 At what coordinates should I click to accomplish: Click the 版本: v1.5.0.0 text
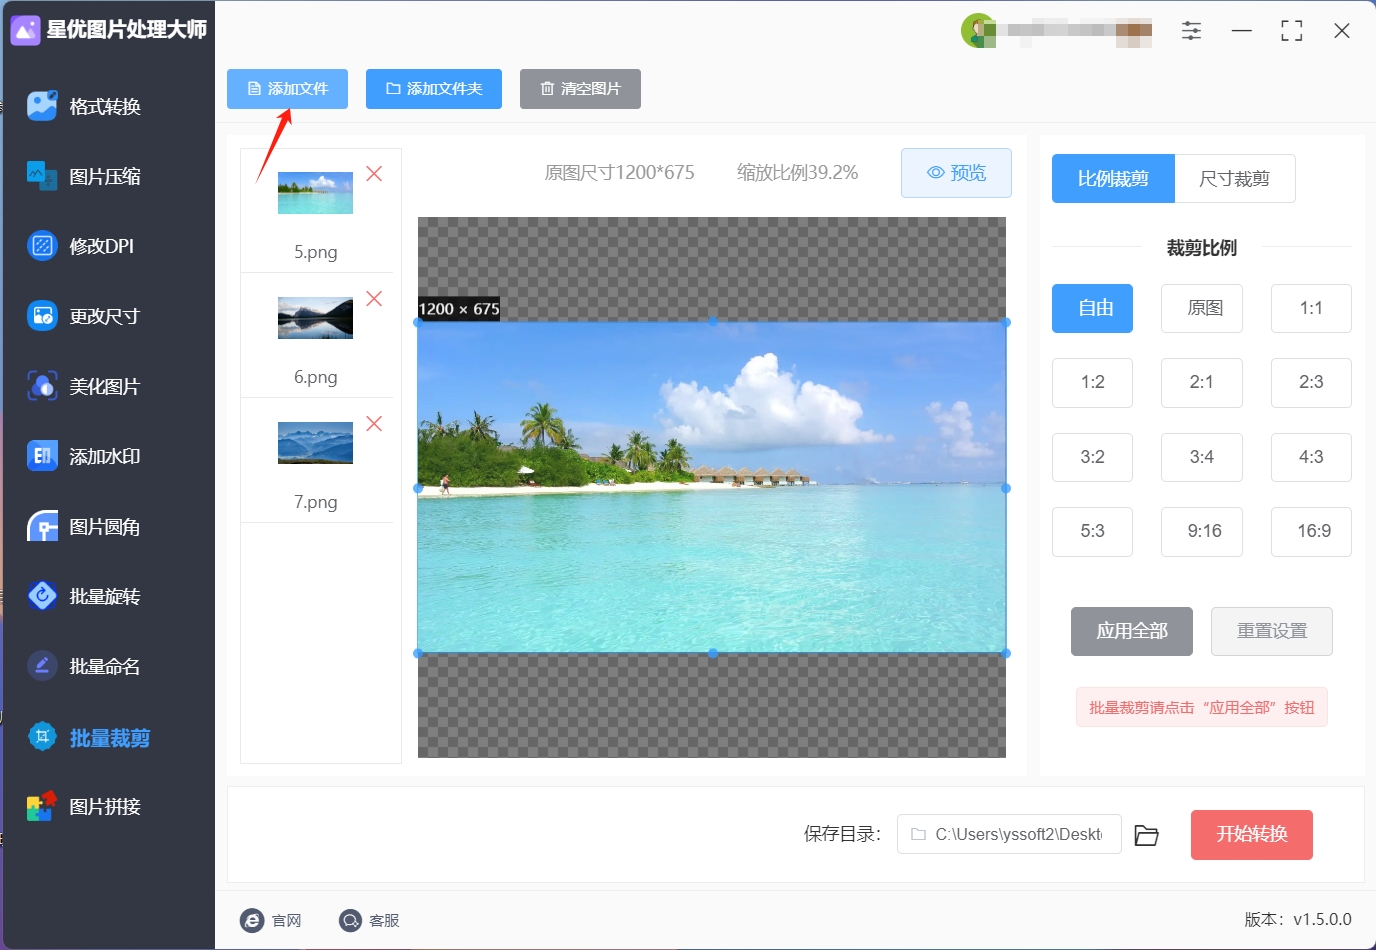1298,920
